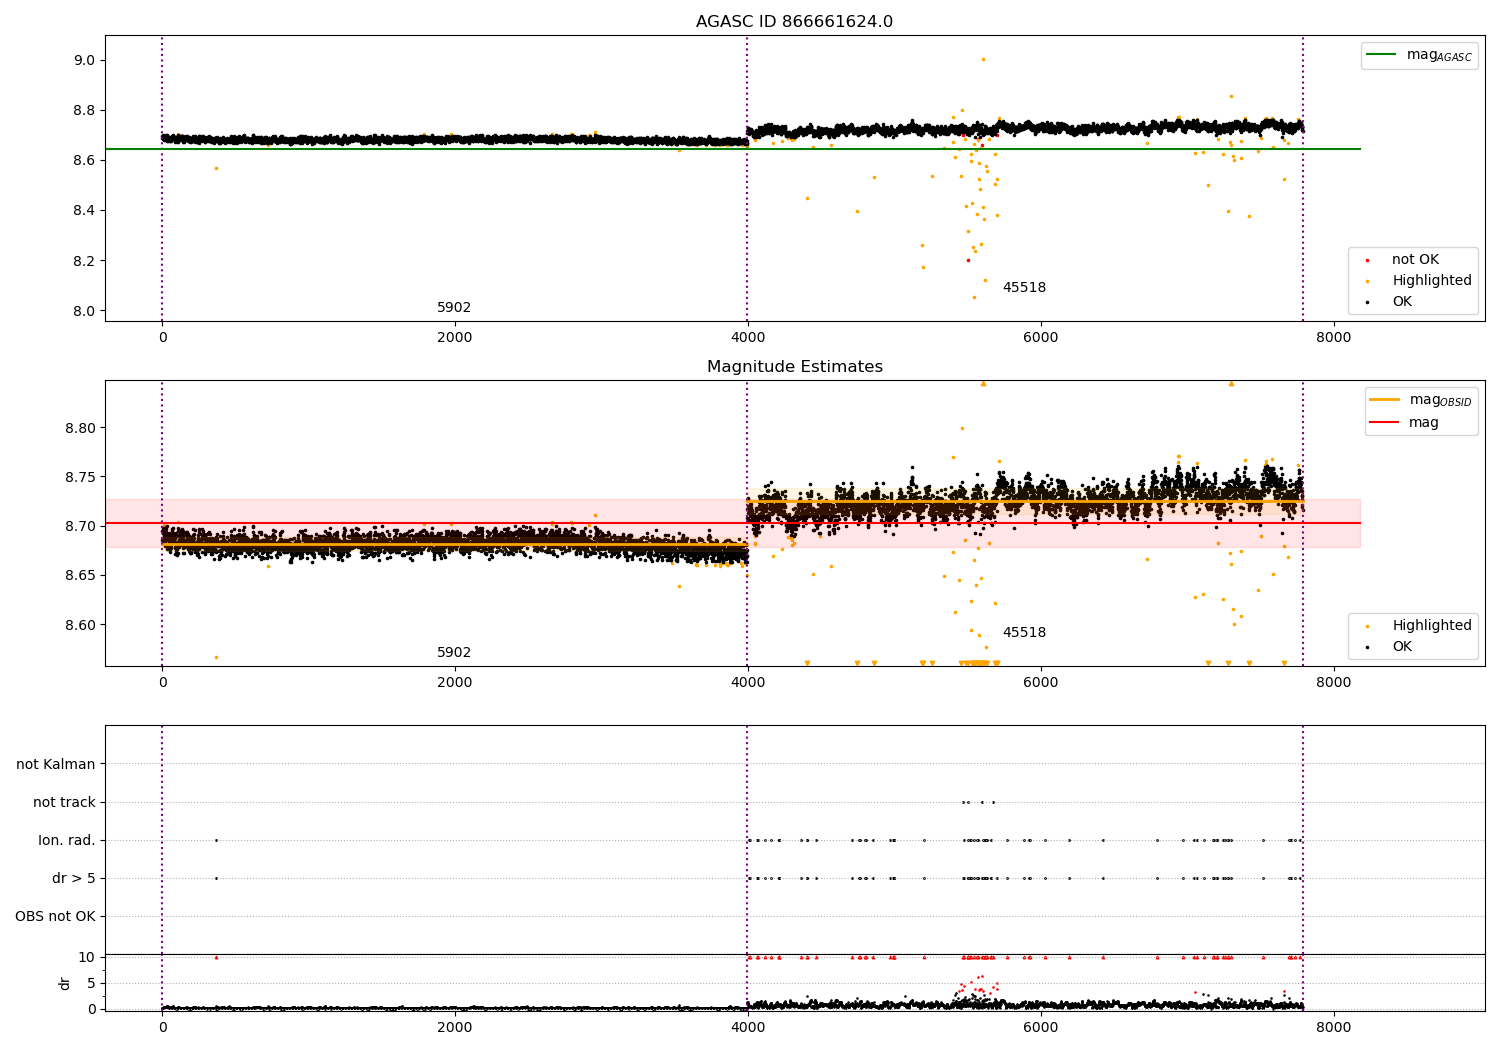Image resolution: width=1500 pixels, height=1050 pixels.
Task: Click the 9.0 outlier point in the top plot
Action: (983, 59)
